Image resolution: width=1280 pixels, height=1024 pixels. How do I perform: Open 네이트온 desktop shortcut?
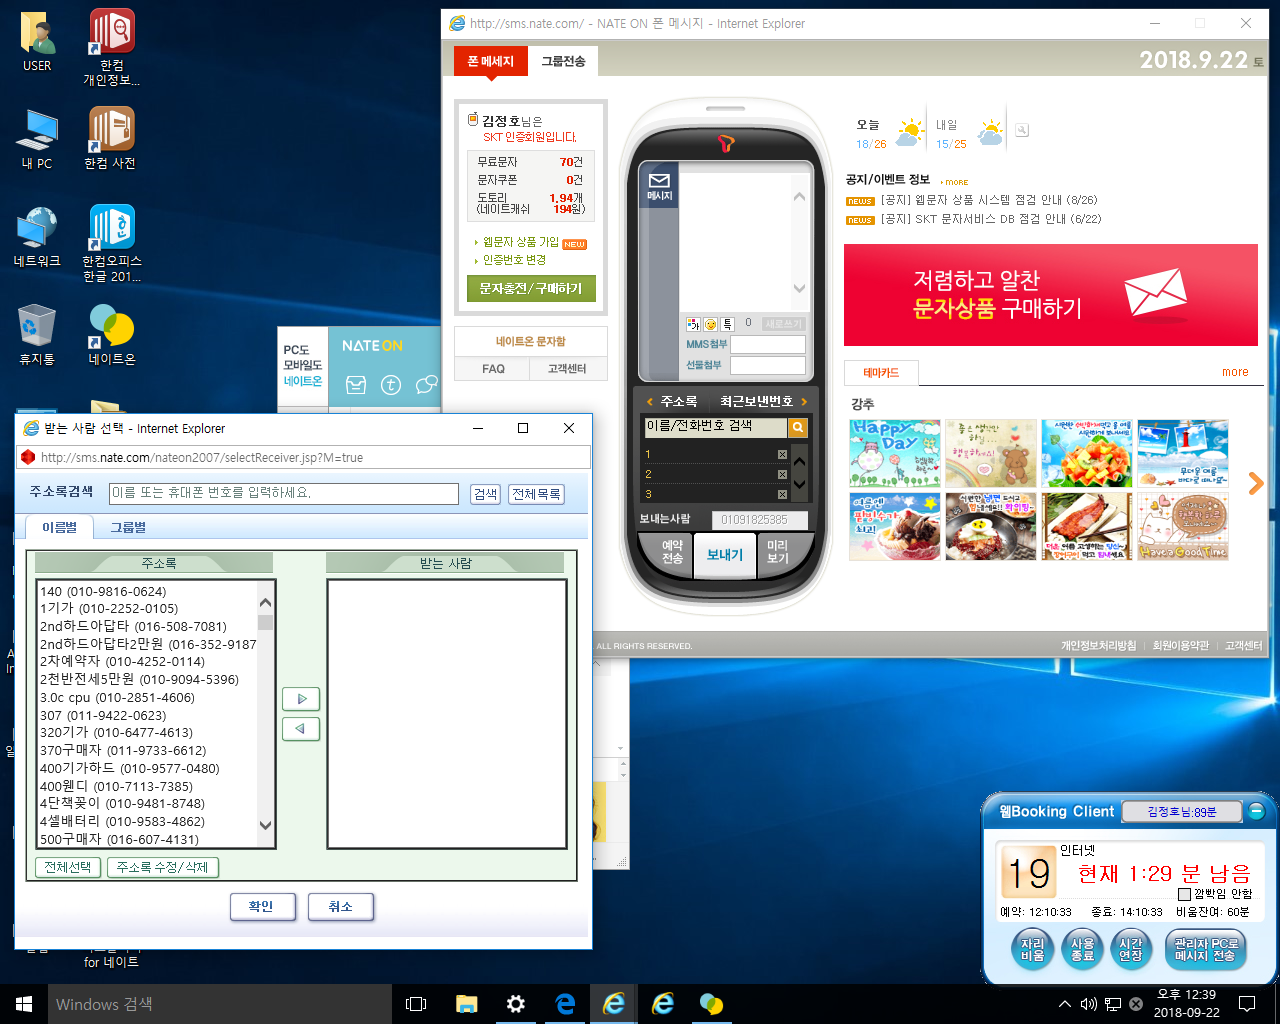pyautogui.click(x=111, y=335)
